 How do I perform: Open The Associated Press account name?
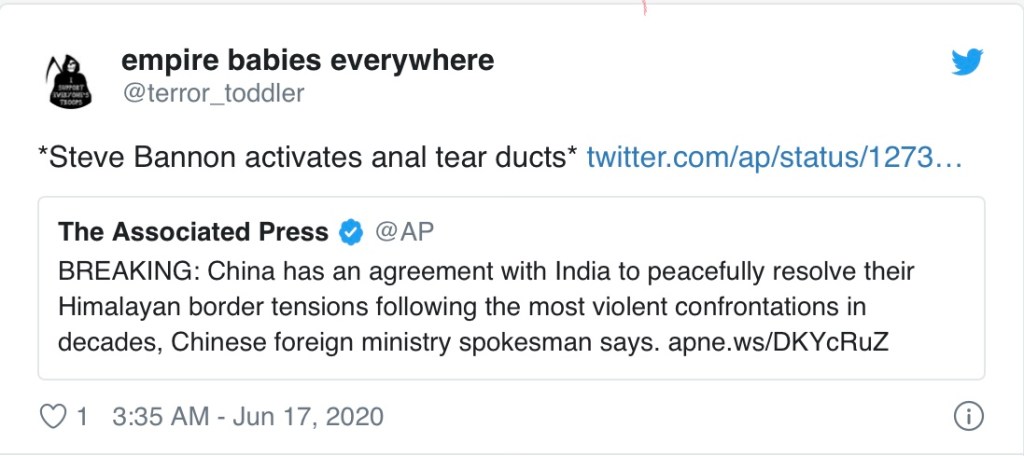pos(193,232)
